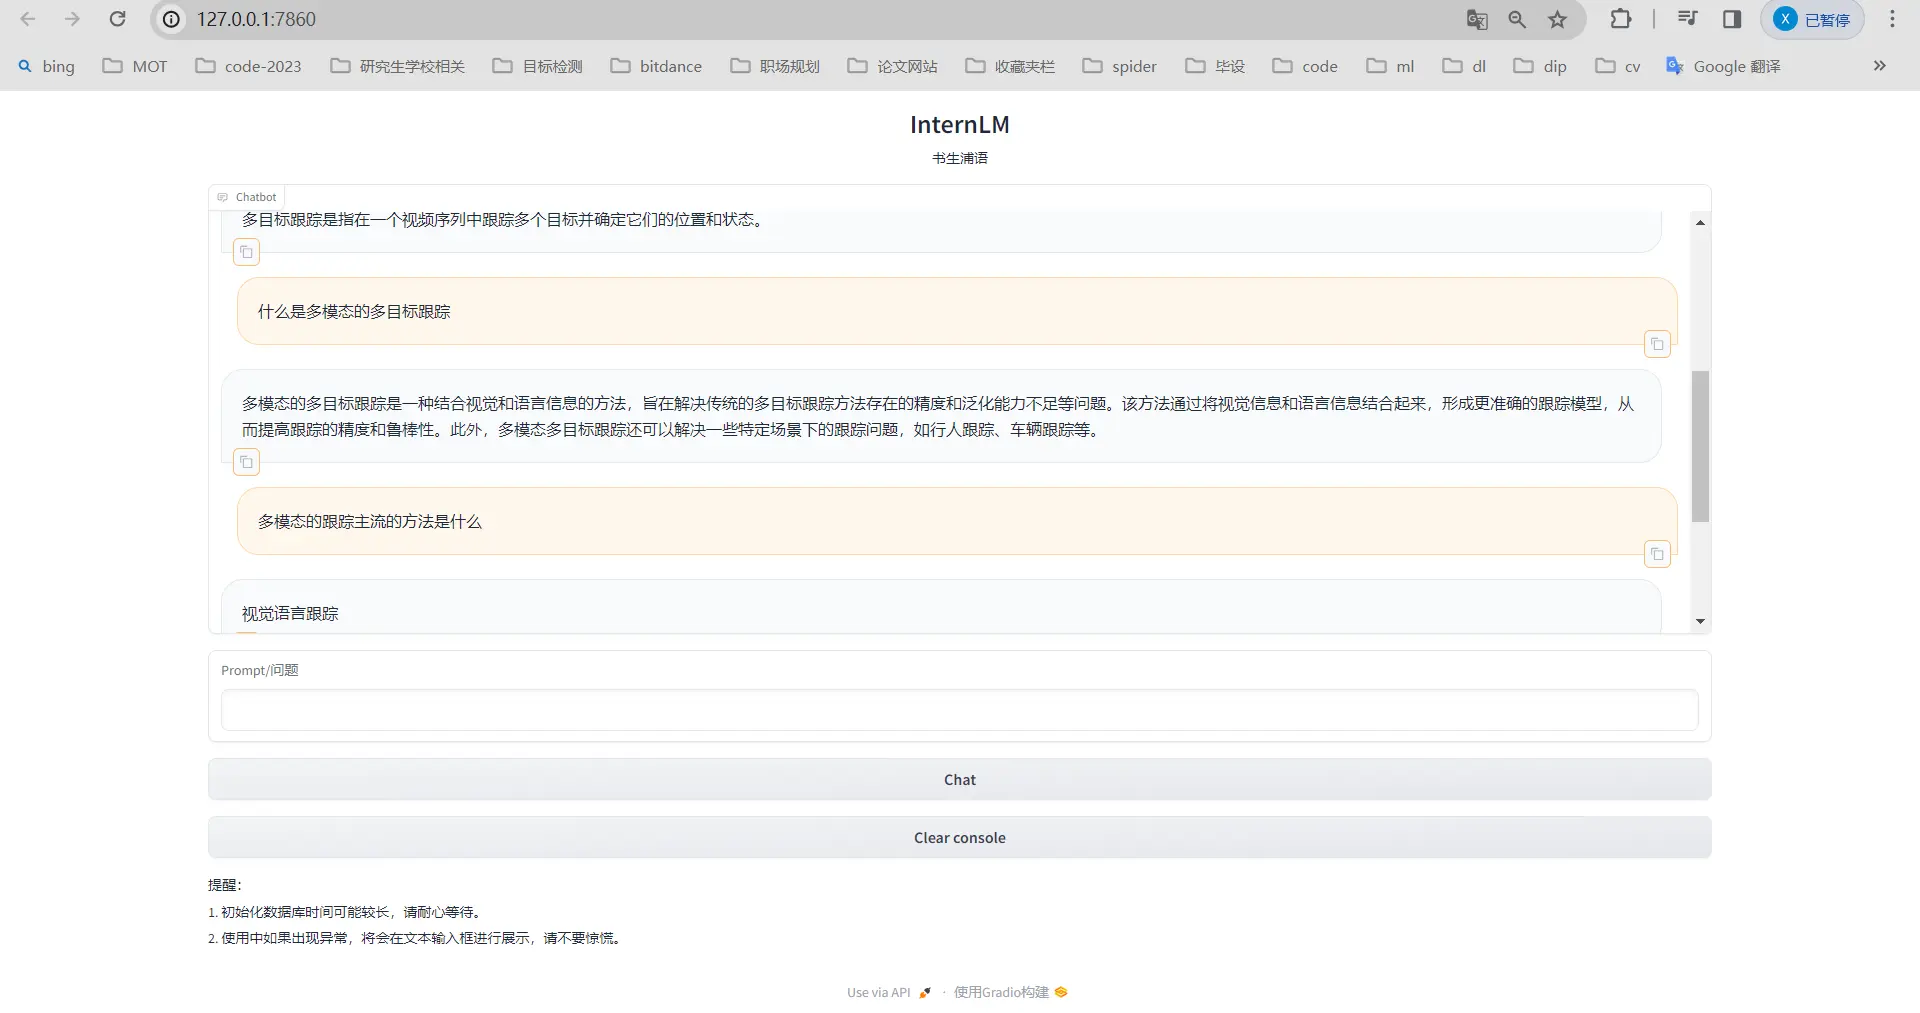Viewport: 1920px width, 1013px height.
Task: Click the 多模态的跟踪主流的方法是什么 message text
Action: (370, 522)
